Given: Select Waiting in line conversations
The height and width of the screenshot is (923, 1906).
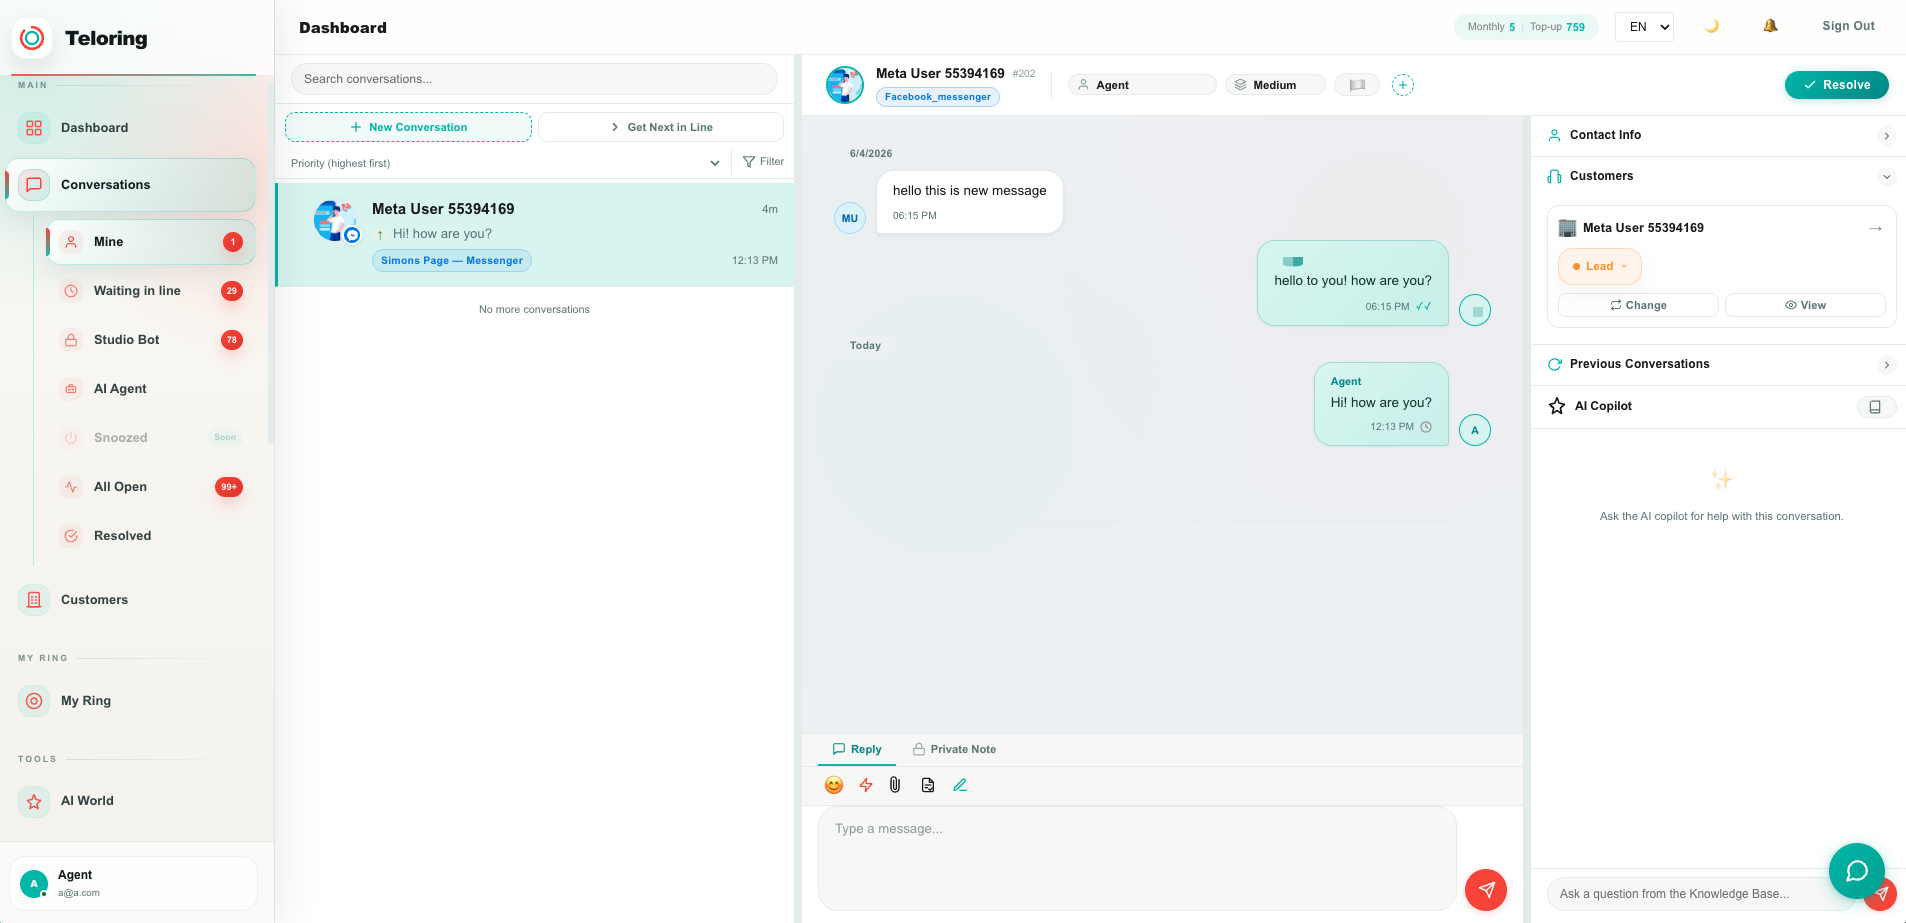Looking at the screenshot, I should 150,291.
